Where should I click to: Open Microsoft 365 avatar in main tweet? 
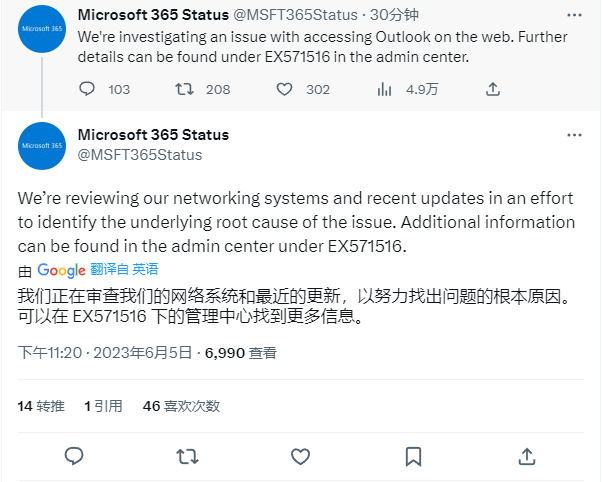42,146
